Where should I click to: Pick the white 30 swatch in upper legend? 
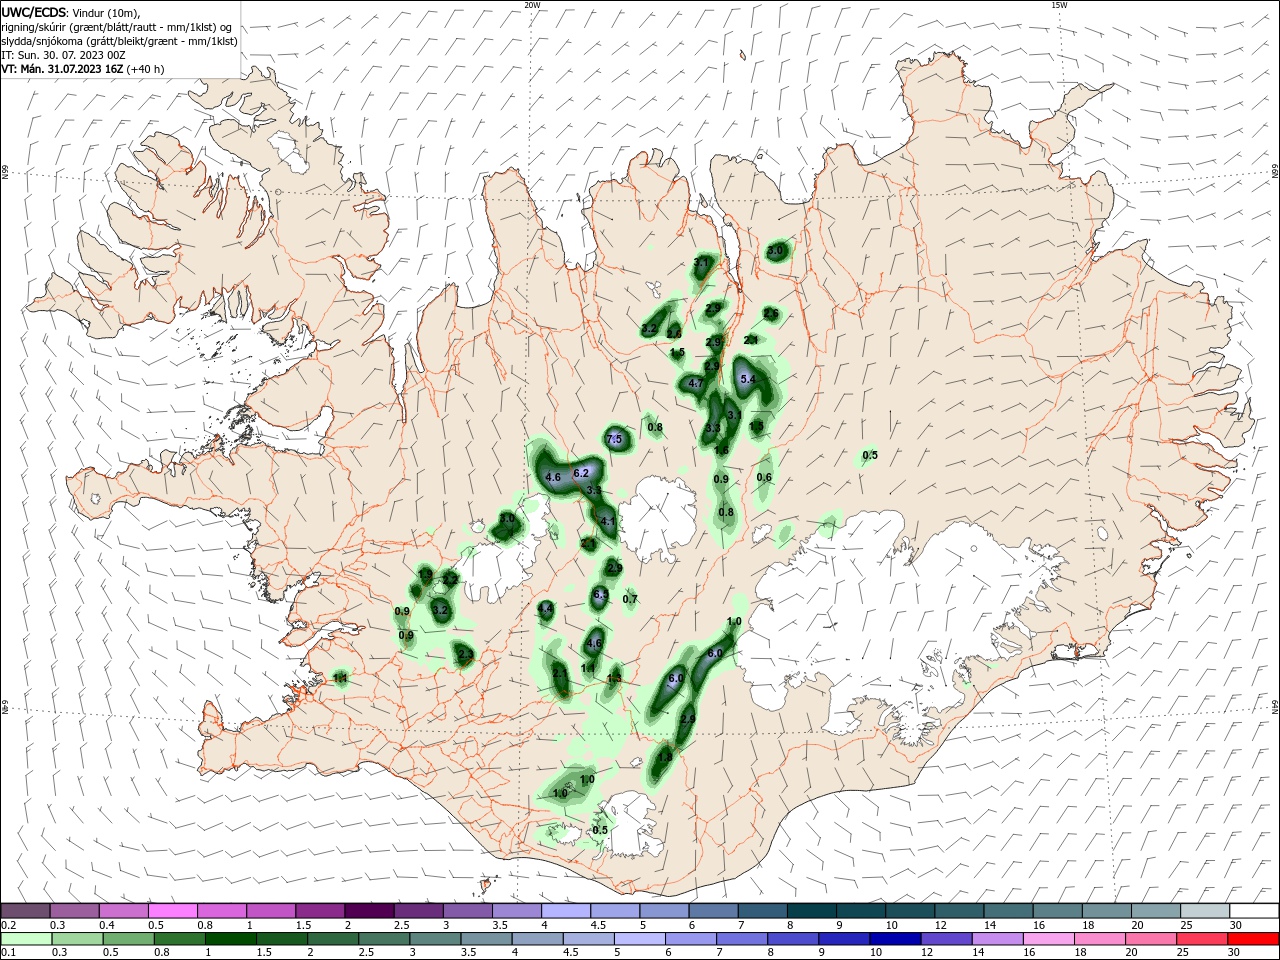point(1253,910)
